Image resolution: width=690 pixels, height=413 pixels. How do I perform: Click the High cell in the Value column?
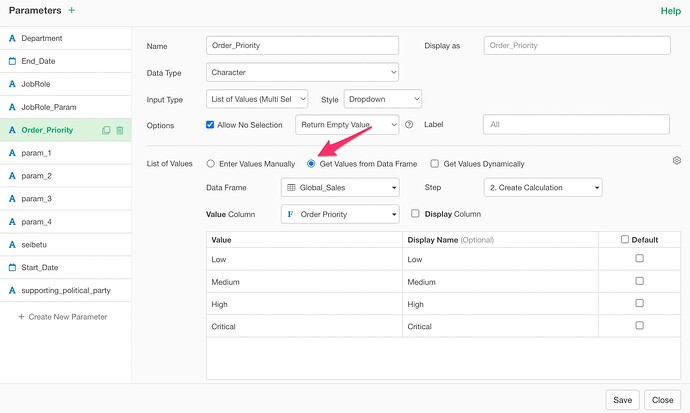click(x=304, y=304)
